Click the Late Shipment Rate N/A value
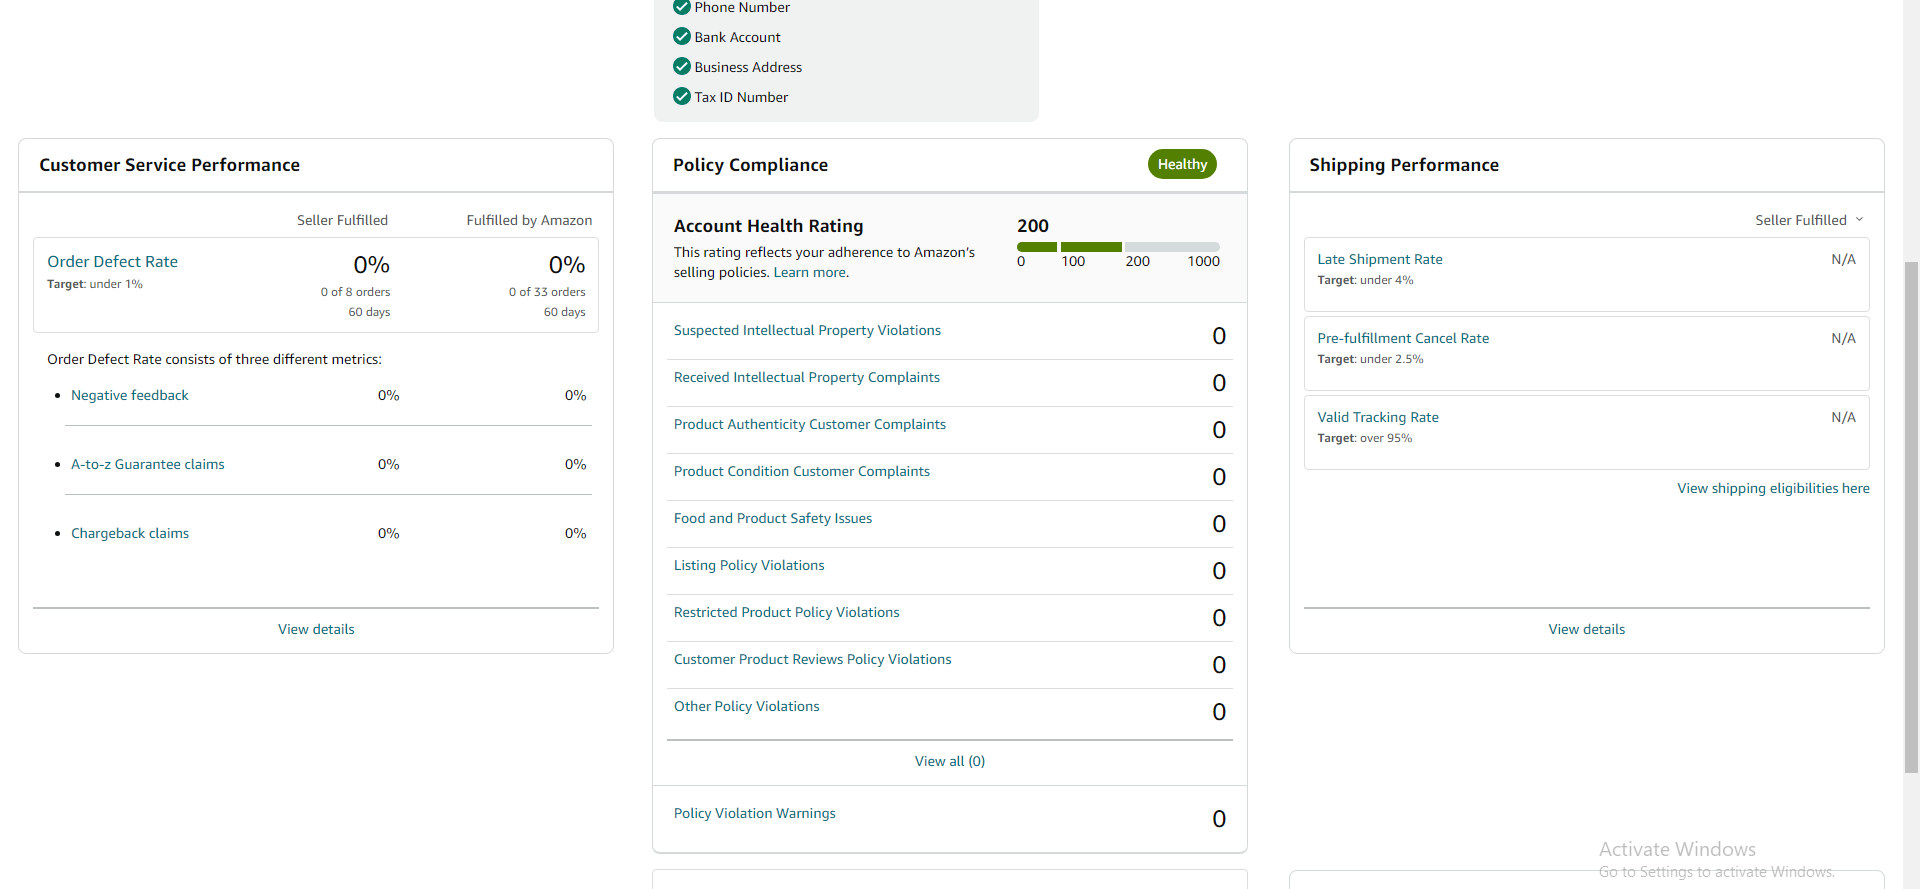The width and height of the screenshot is (1920, 889). [x=1843, y=259]
